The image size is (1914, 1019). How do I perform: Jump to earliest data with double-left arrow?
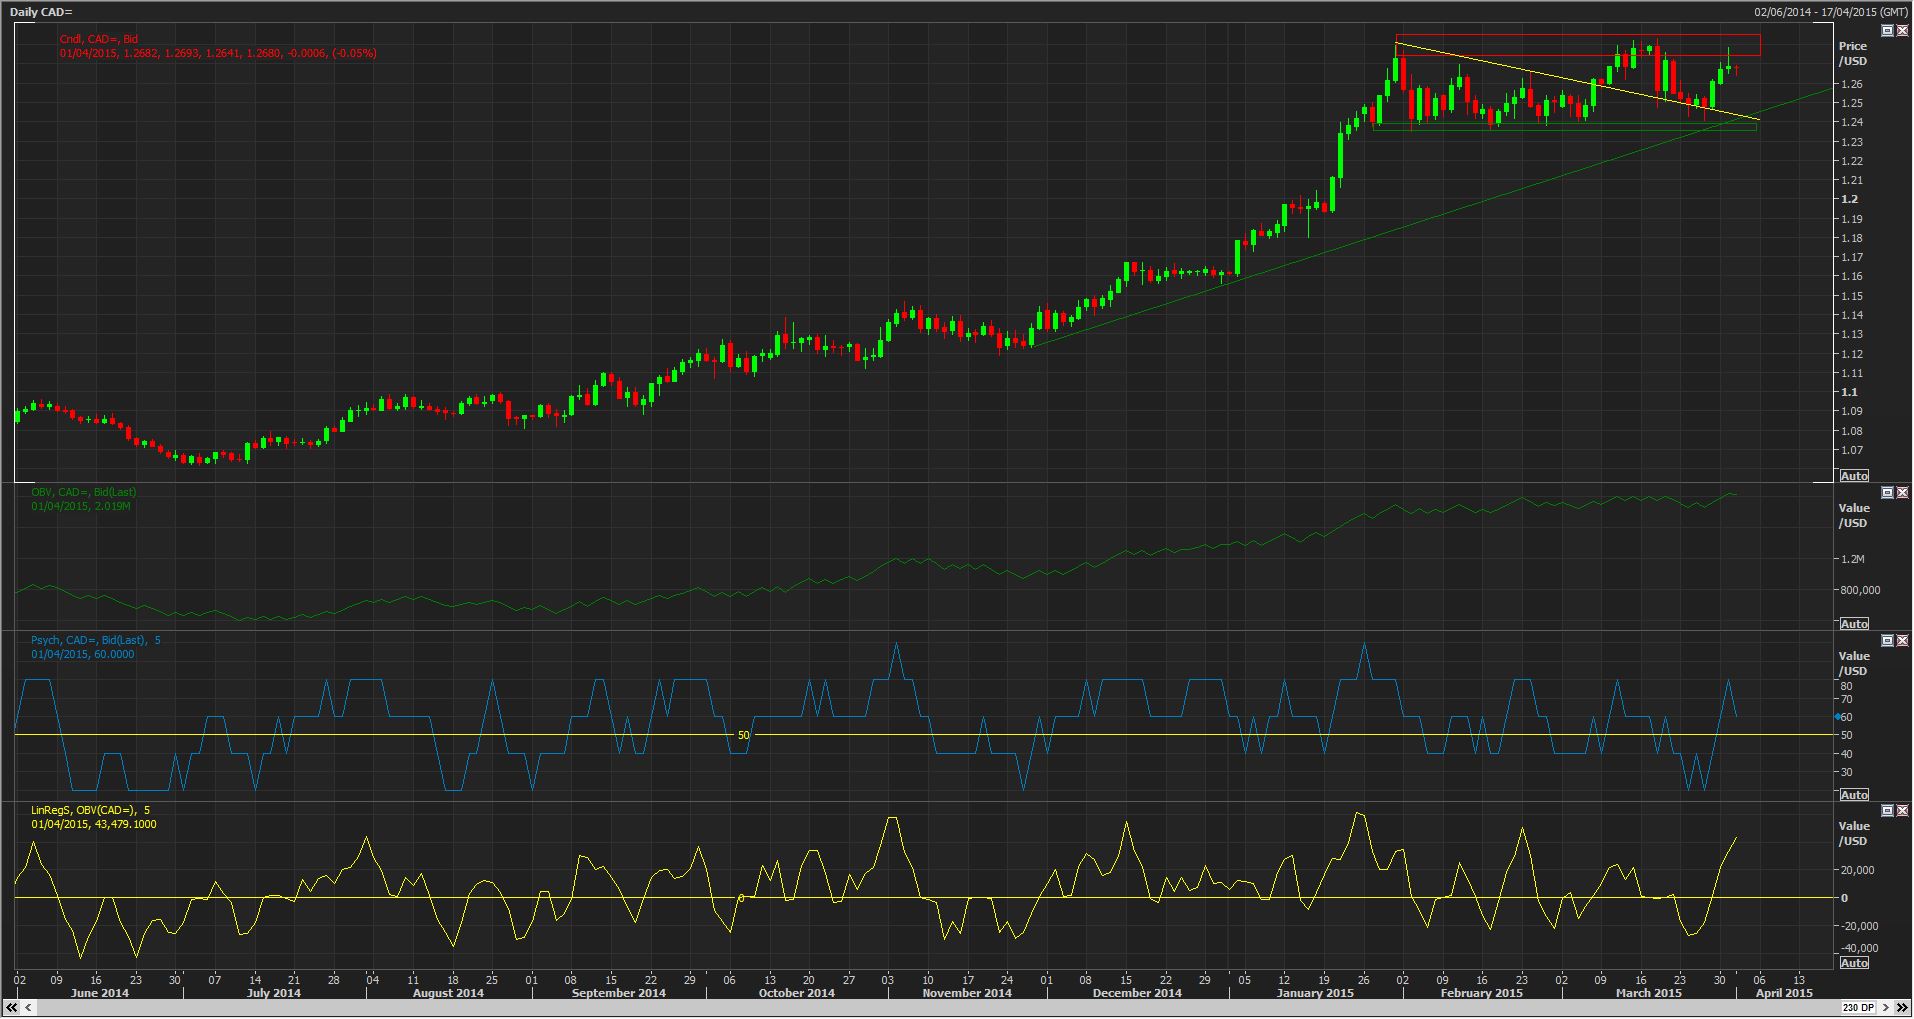(11, 1007)
